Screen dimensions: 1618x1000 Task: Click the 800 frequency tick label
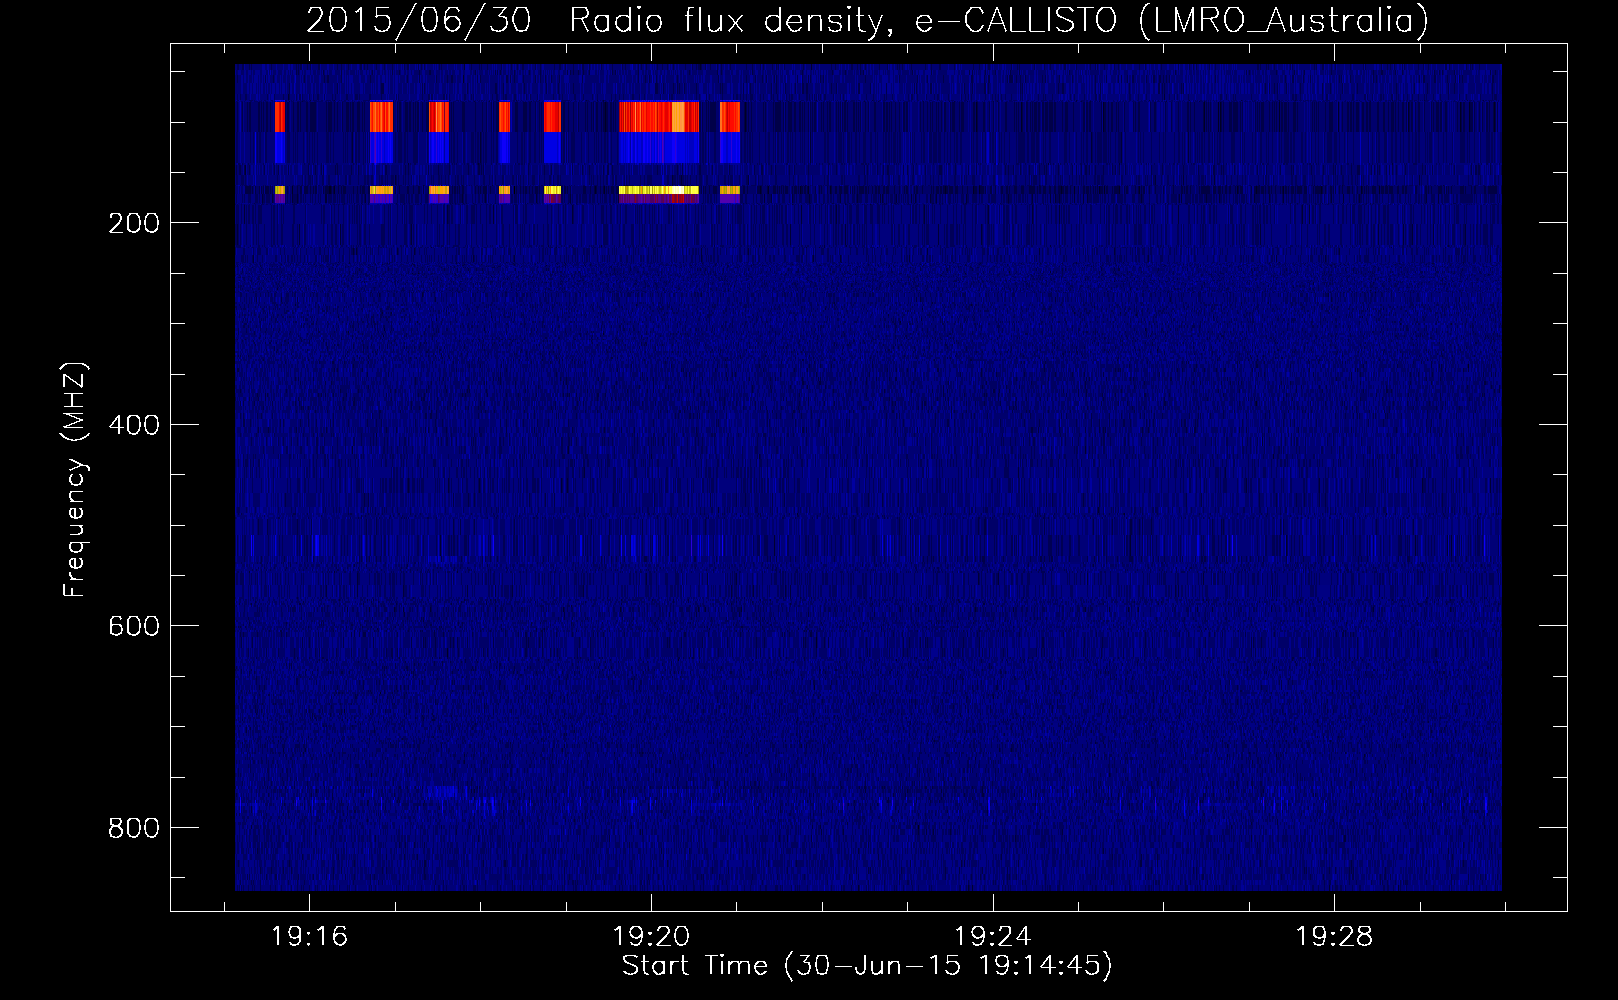(x=133, y=828)
